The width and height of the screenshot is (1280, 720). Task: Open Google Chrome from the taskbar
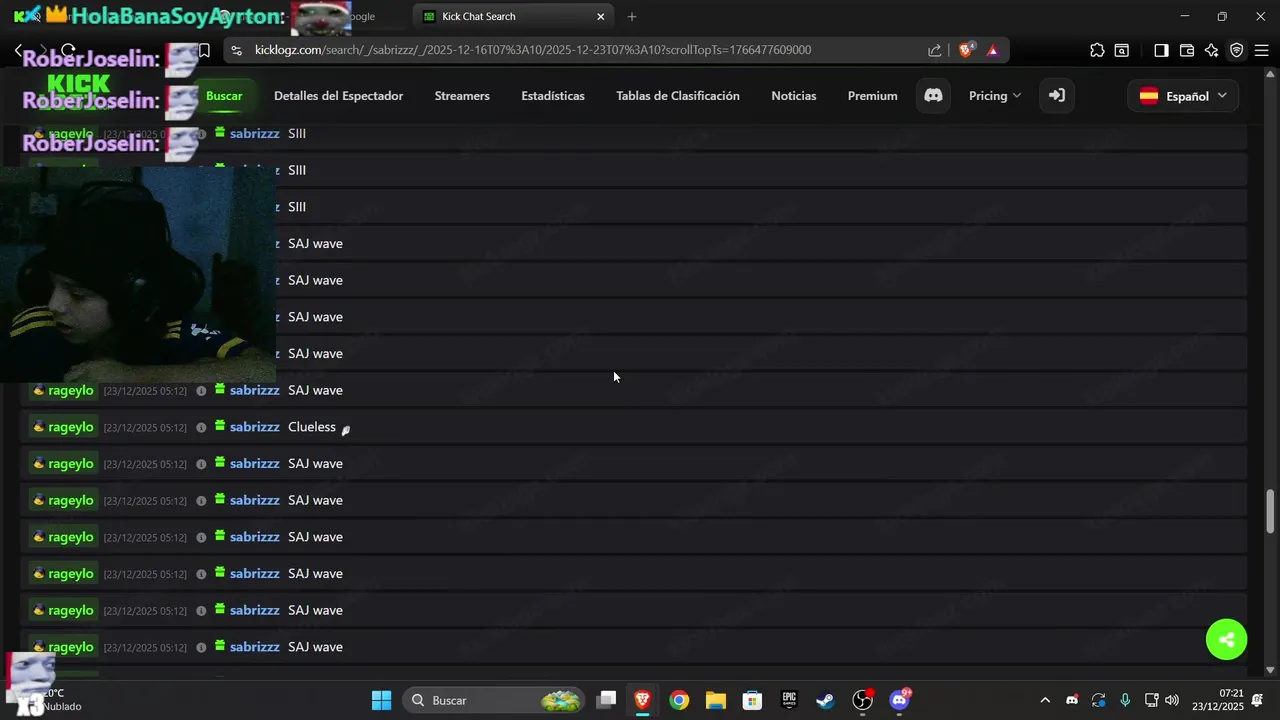point(679,700)
